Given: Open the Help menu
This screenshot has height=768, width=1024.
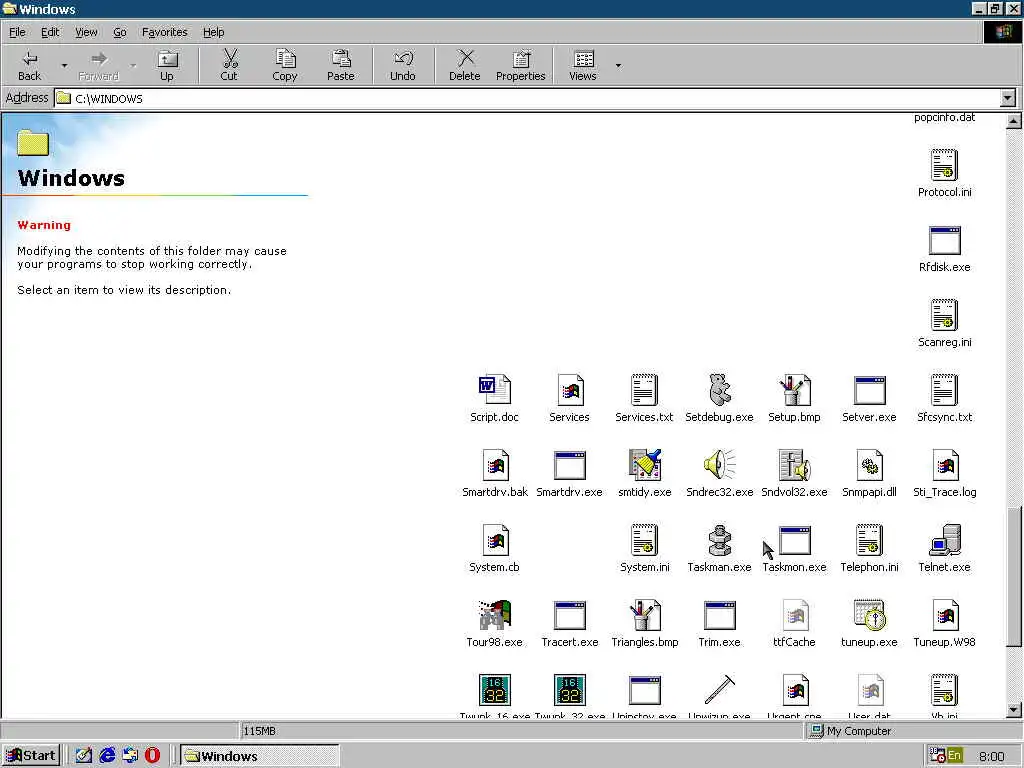Looking at the screenshot, I should click(214, 32).
